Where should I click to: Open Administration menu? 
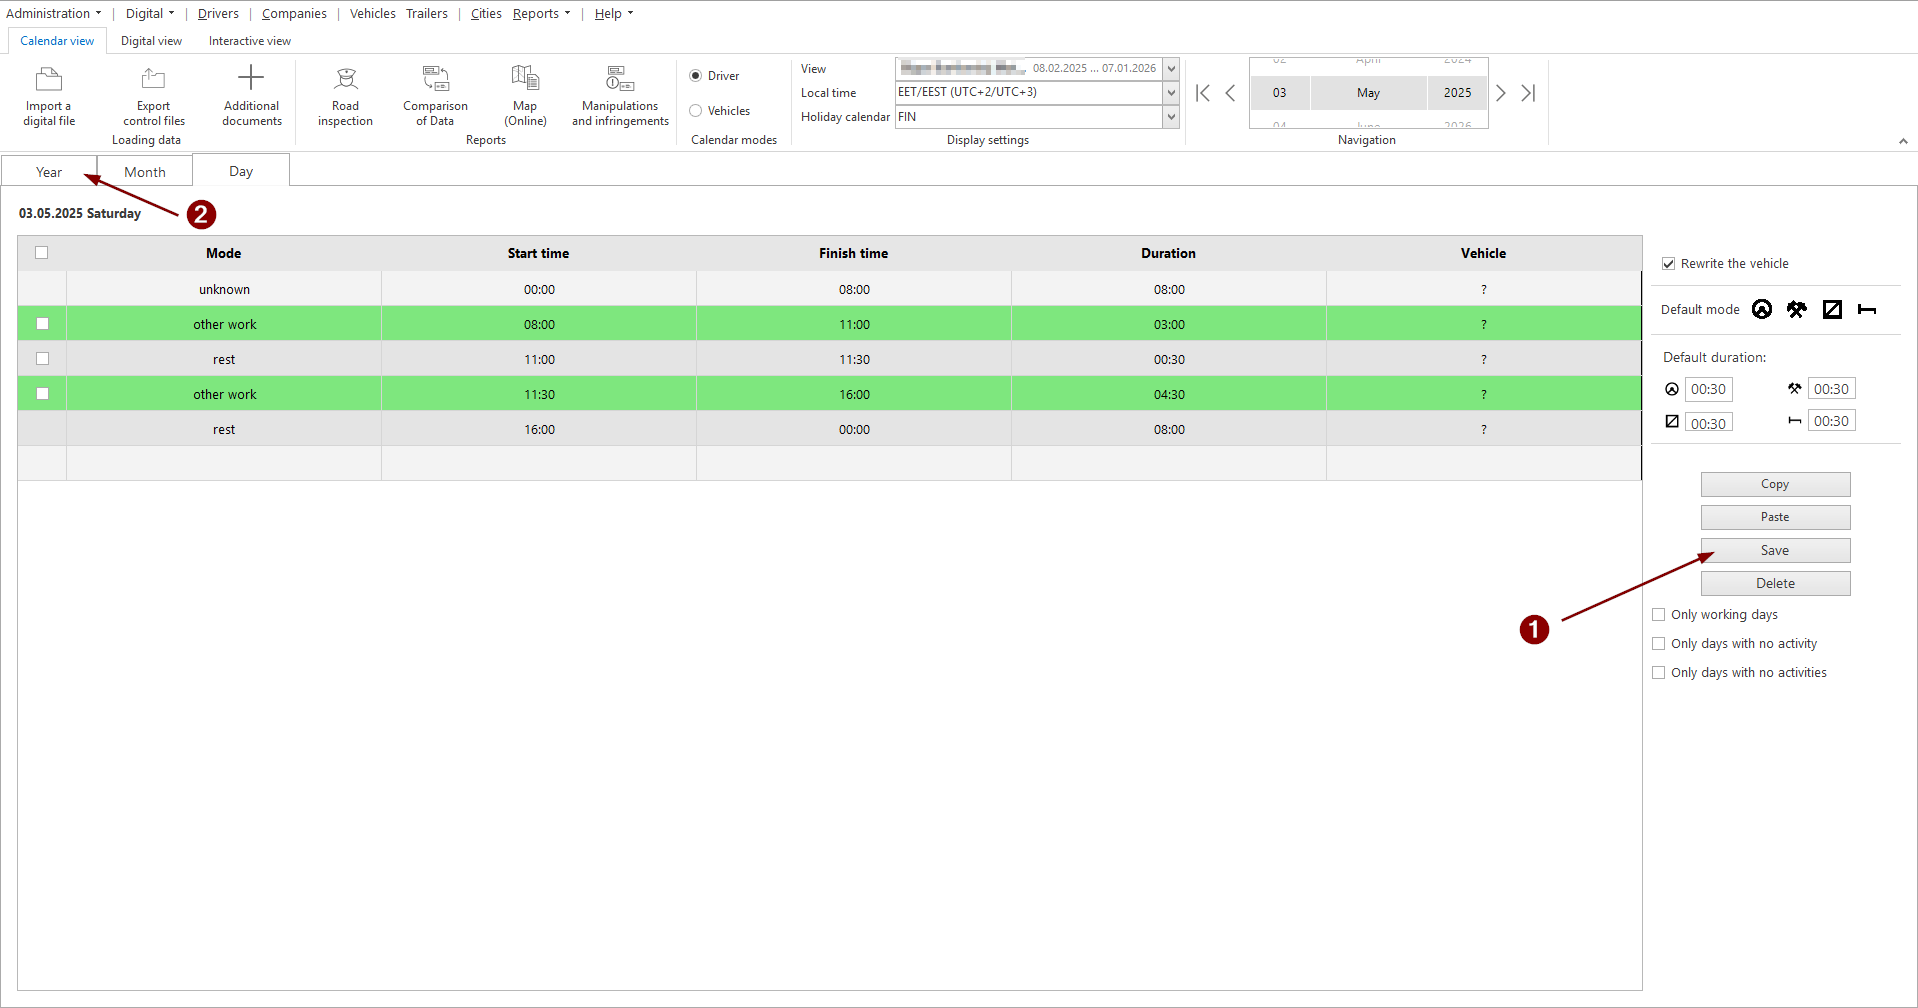(x=53, y=13)
